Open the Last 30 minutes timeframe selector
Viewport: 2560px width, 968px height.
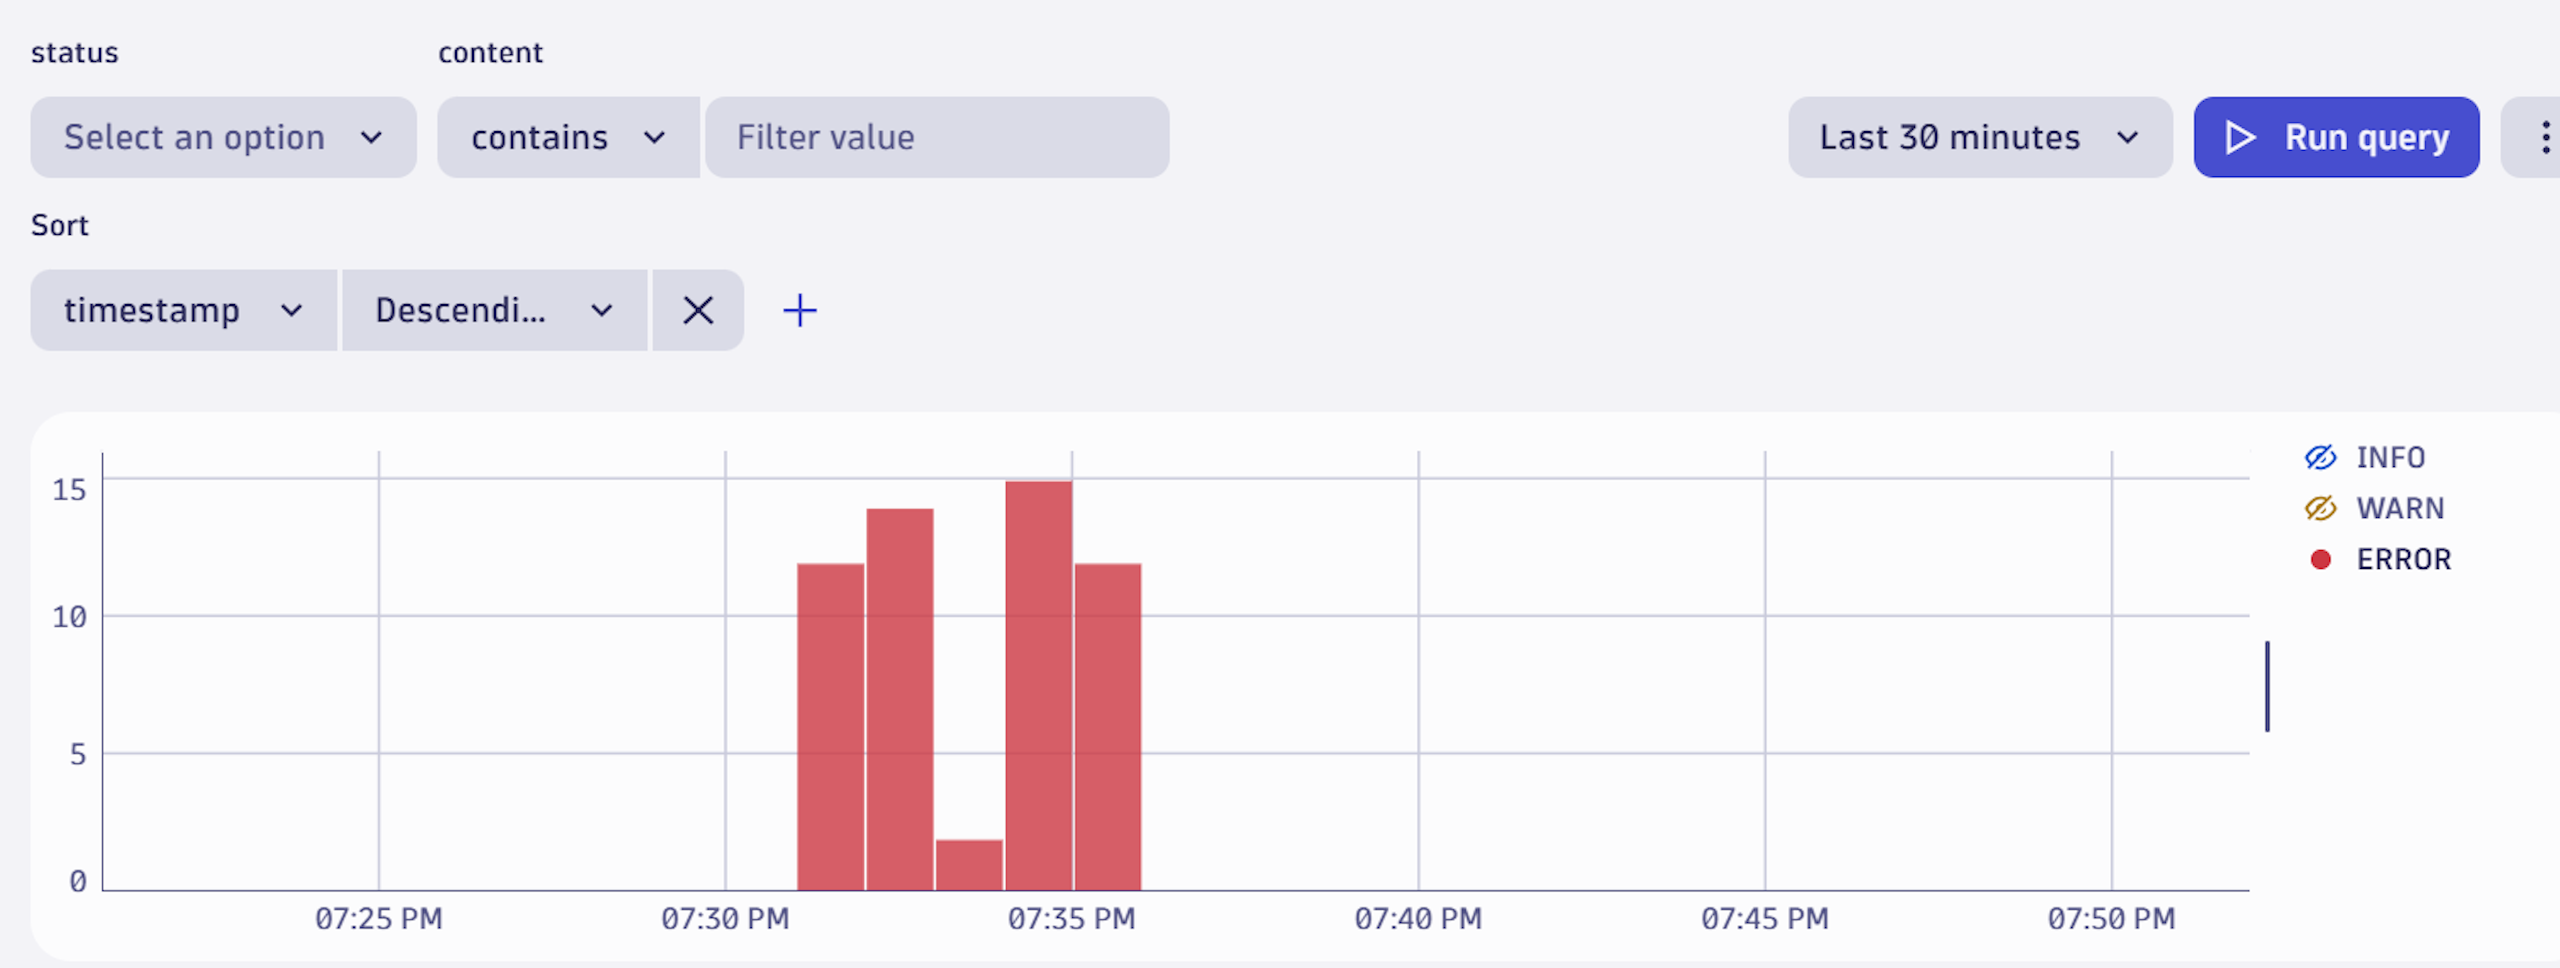[1979, 137]
